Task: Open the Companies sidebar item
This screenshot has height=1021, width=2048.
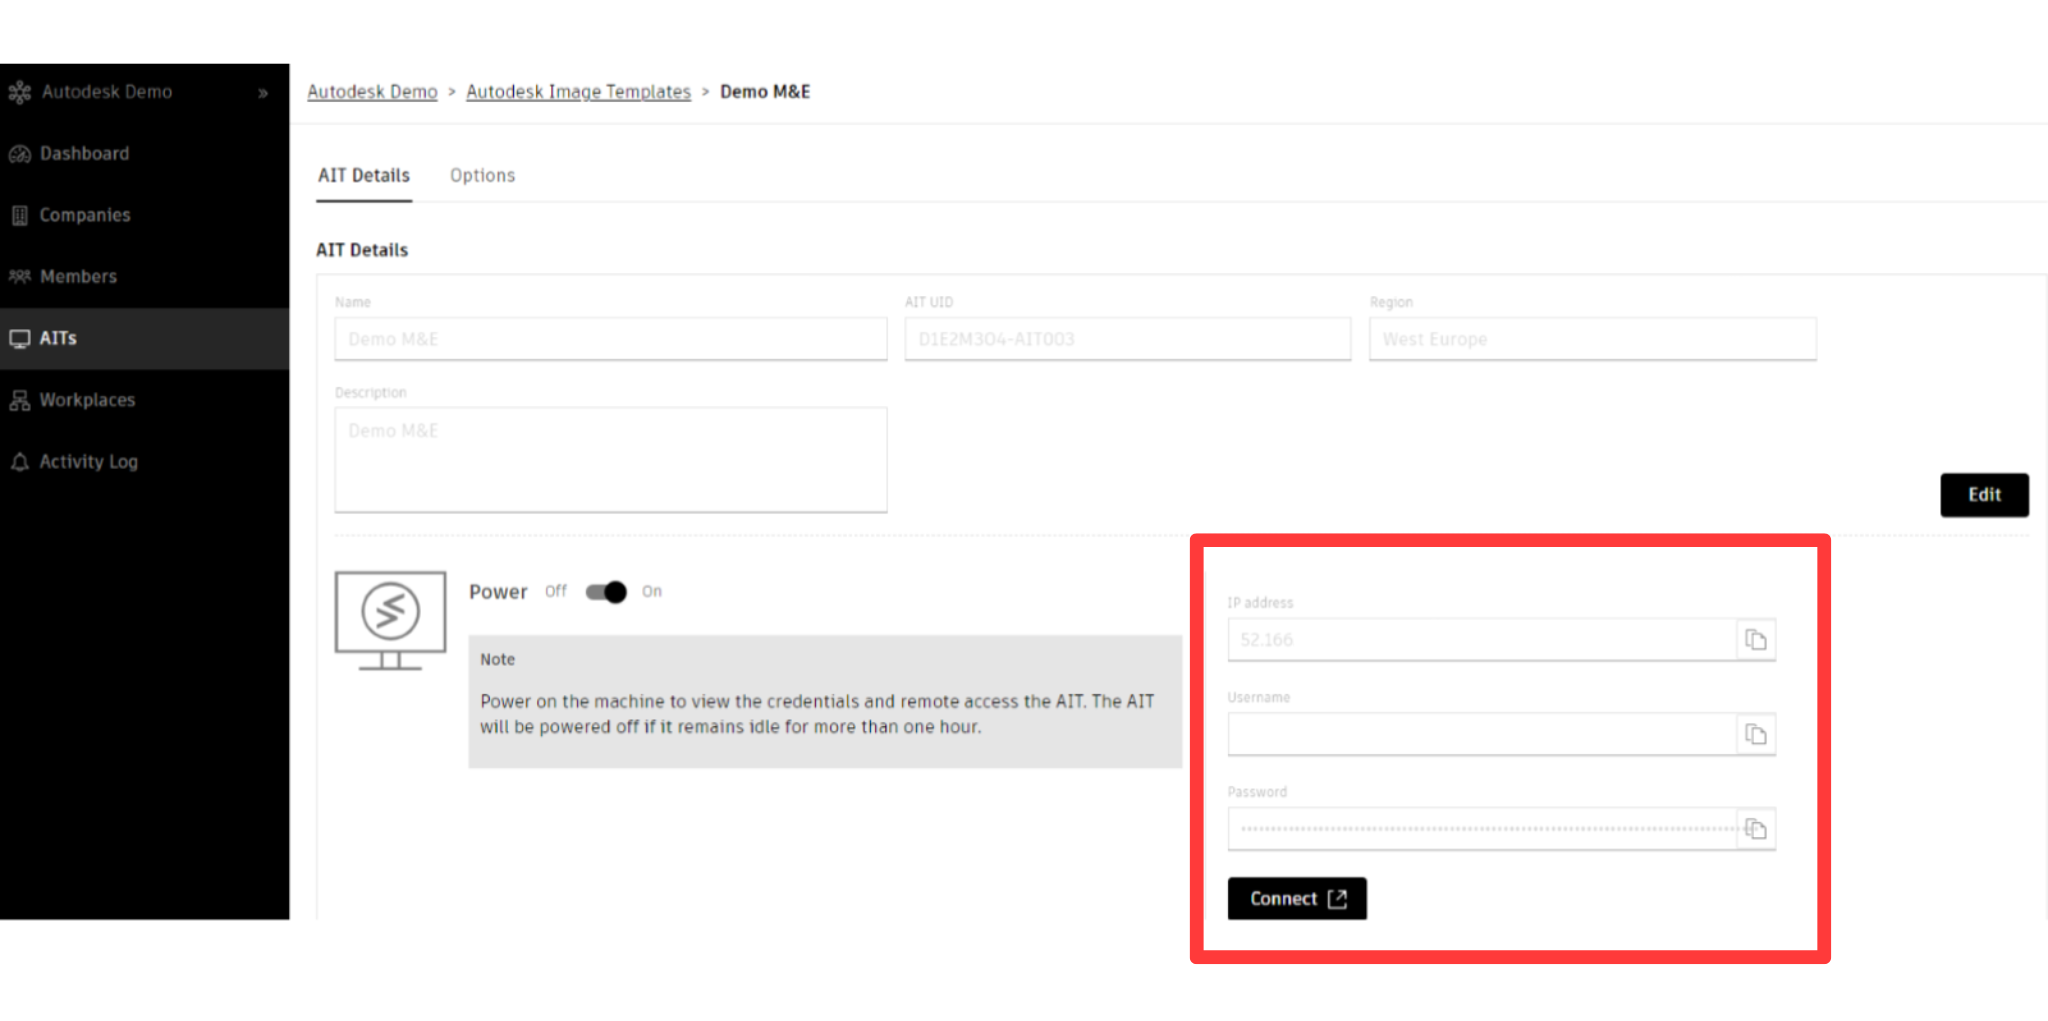Action: tap(145, 215)
